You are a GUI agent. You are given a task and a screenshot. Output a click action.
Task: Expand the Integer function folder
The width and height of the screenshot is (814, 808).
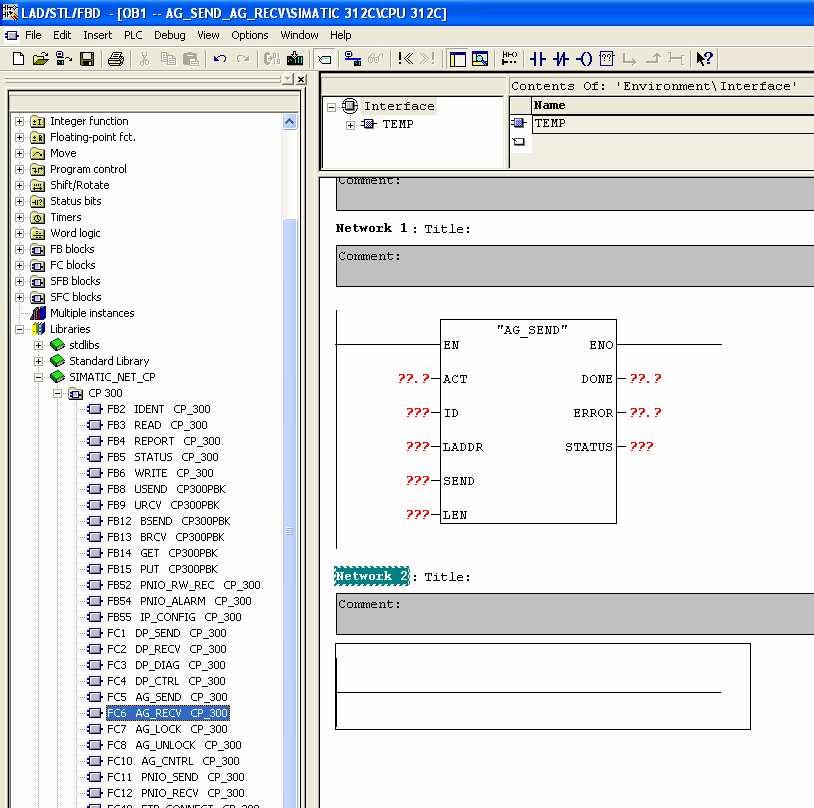19,122
